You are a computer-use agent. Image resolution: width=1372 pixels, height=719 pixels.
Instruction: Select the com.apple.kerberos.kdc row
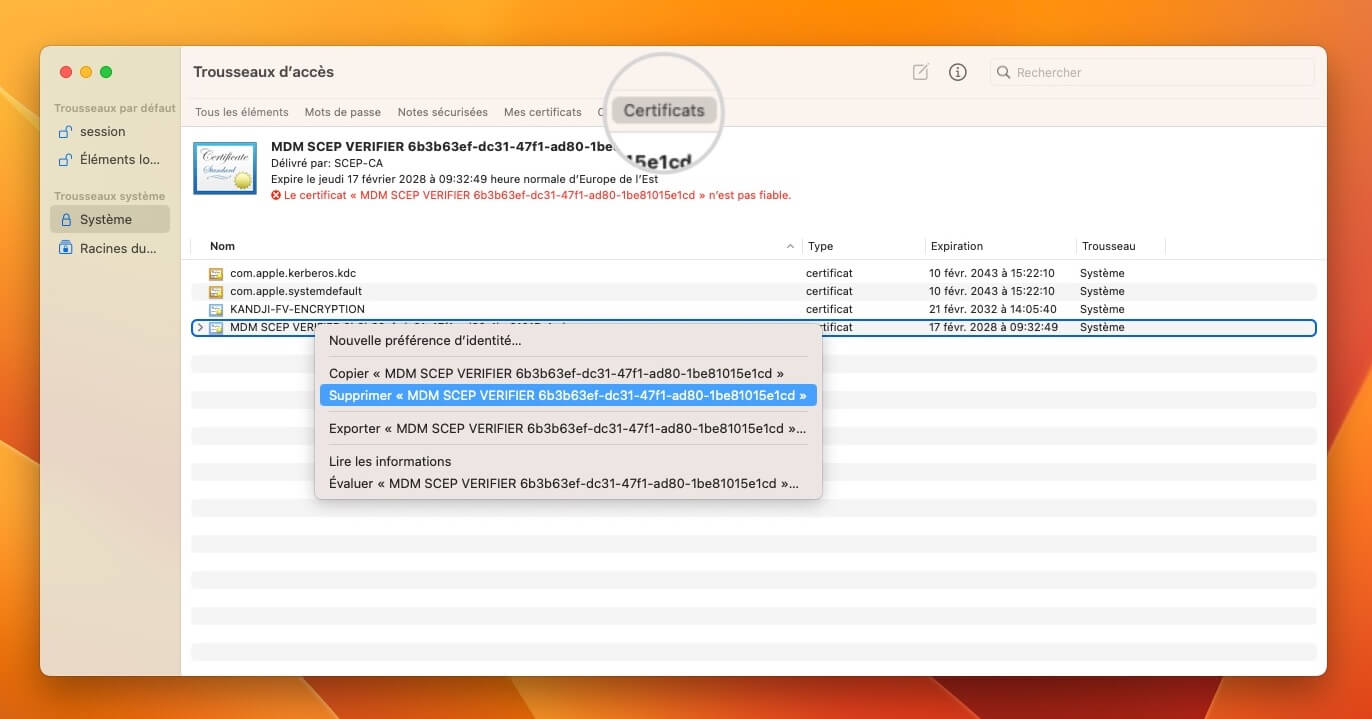tap(754, 273)
